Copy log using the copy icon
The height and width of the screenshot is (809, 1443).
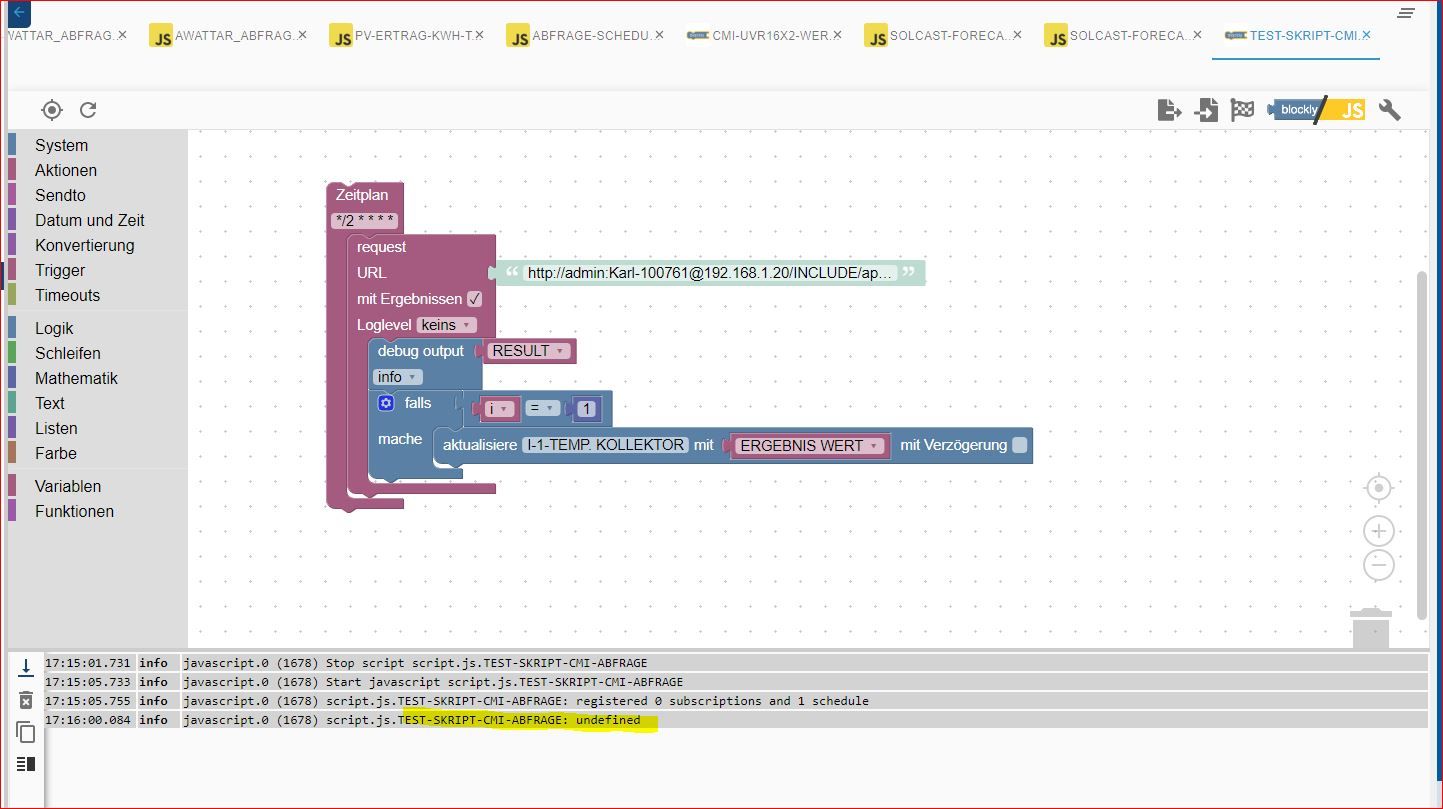click(26, 732)
